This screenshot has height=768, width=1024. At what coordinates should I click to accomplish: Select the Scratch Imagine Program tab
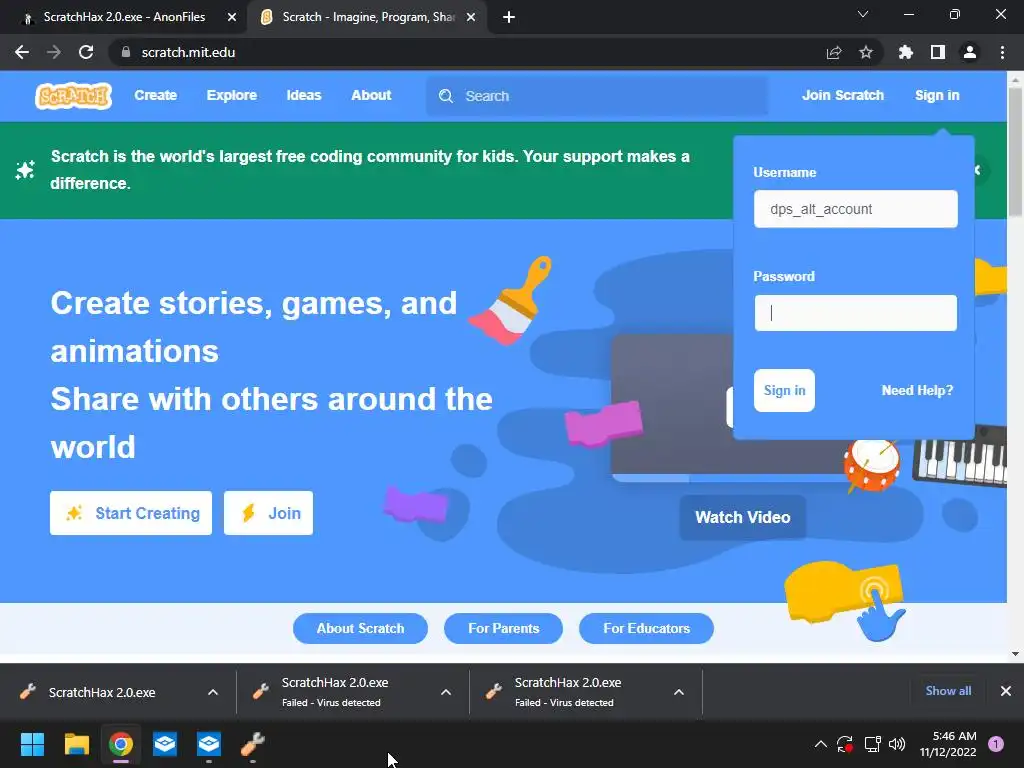[x=366, y=18]
